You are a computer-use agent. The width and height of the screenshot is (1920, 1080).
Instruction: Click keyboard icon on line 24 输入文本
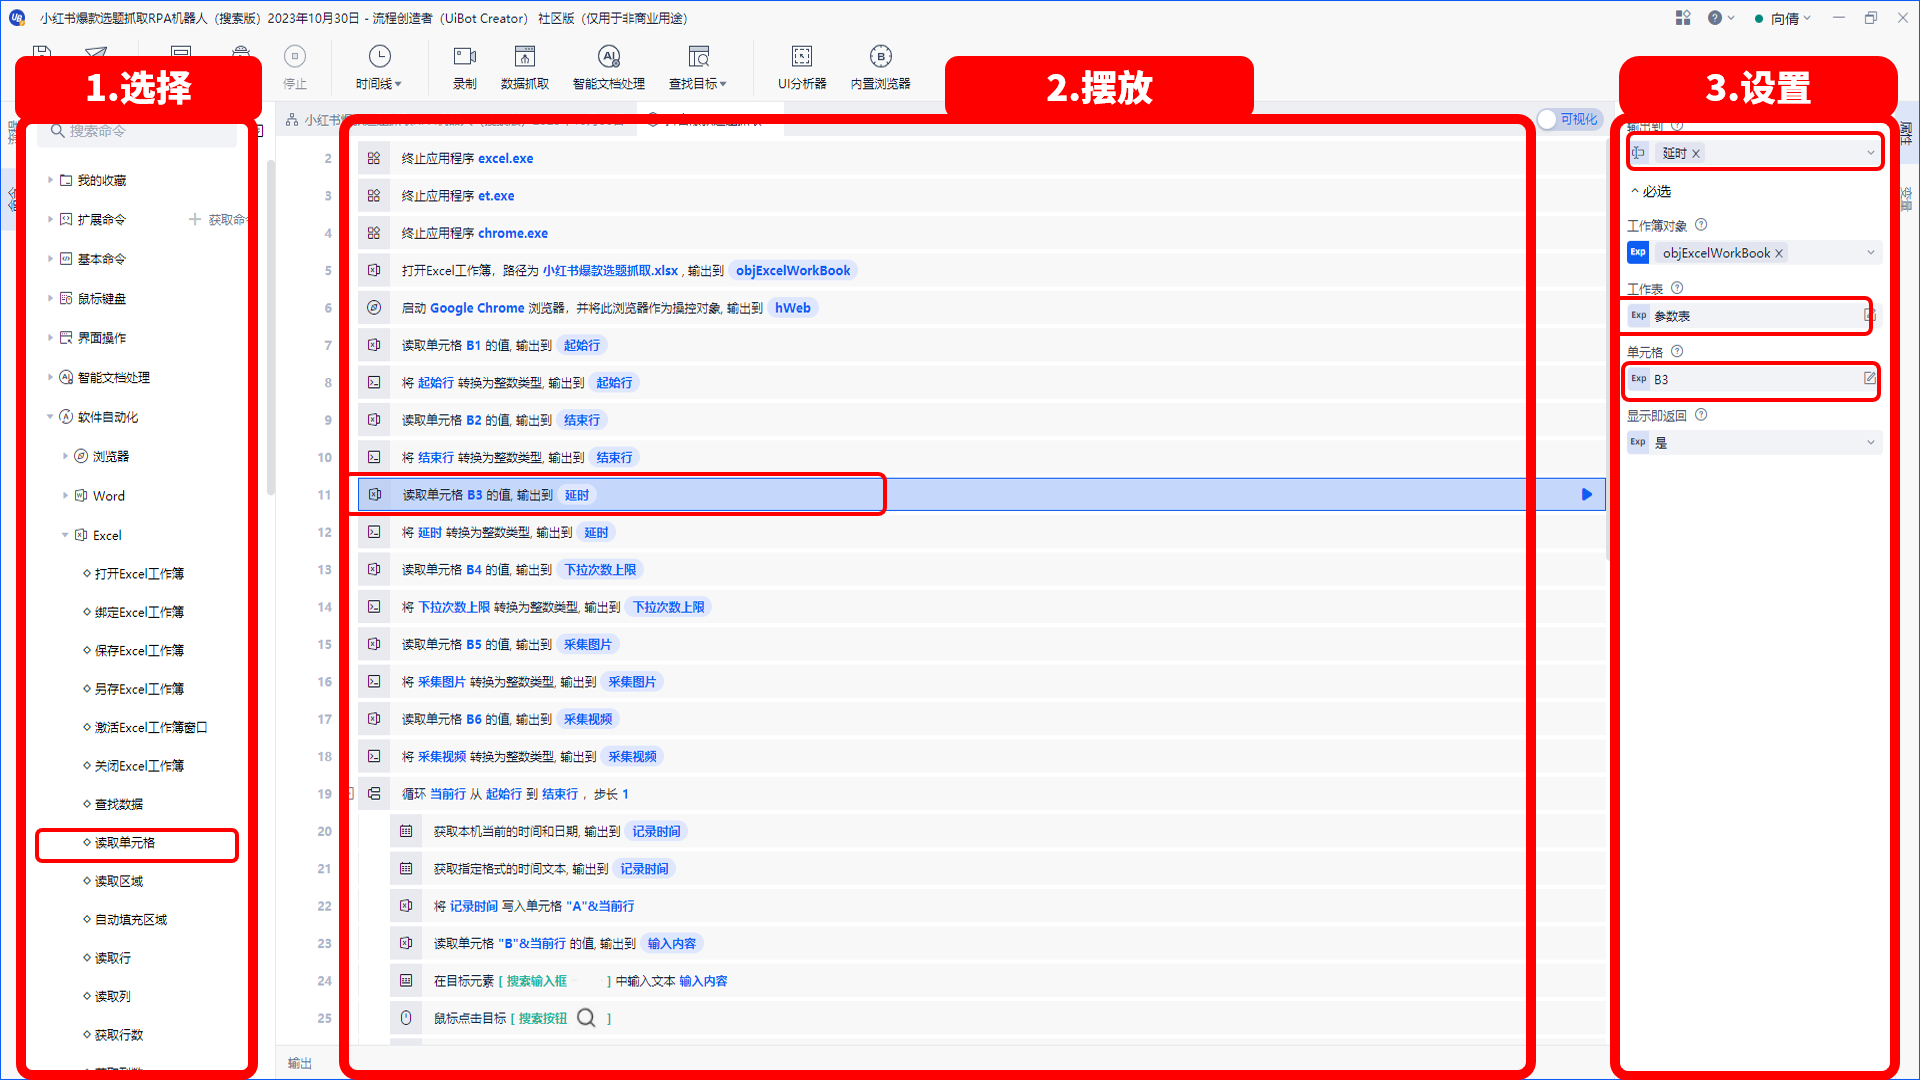click(x=406, y=981)
